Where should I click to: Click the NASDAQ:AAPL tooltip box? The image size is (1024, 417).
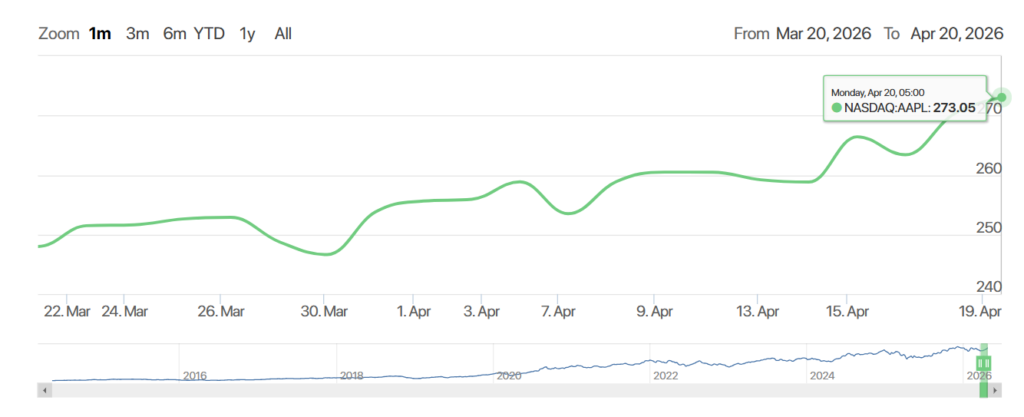(898, 99)
